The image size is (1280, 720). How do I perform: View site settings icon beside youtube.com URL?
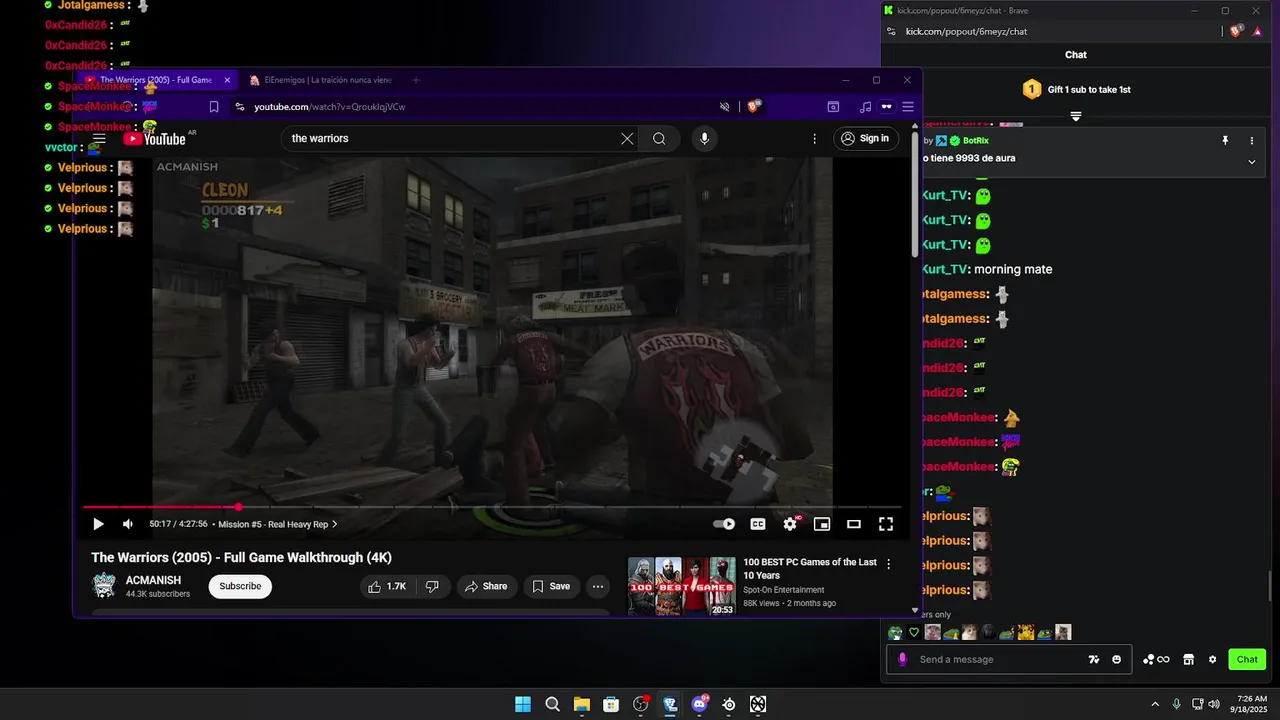(240, 107)
